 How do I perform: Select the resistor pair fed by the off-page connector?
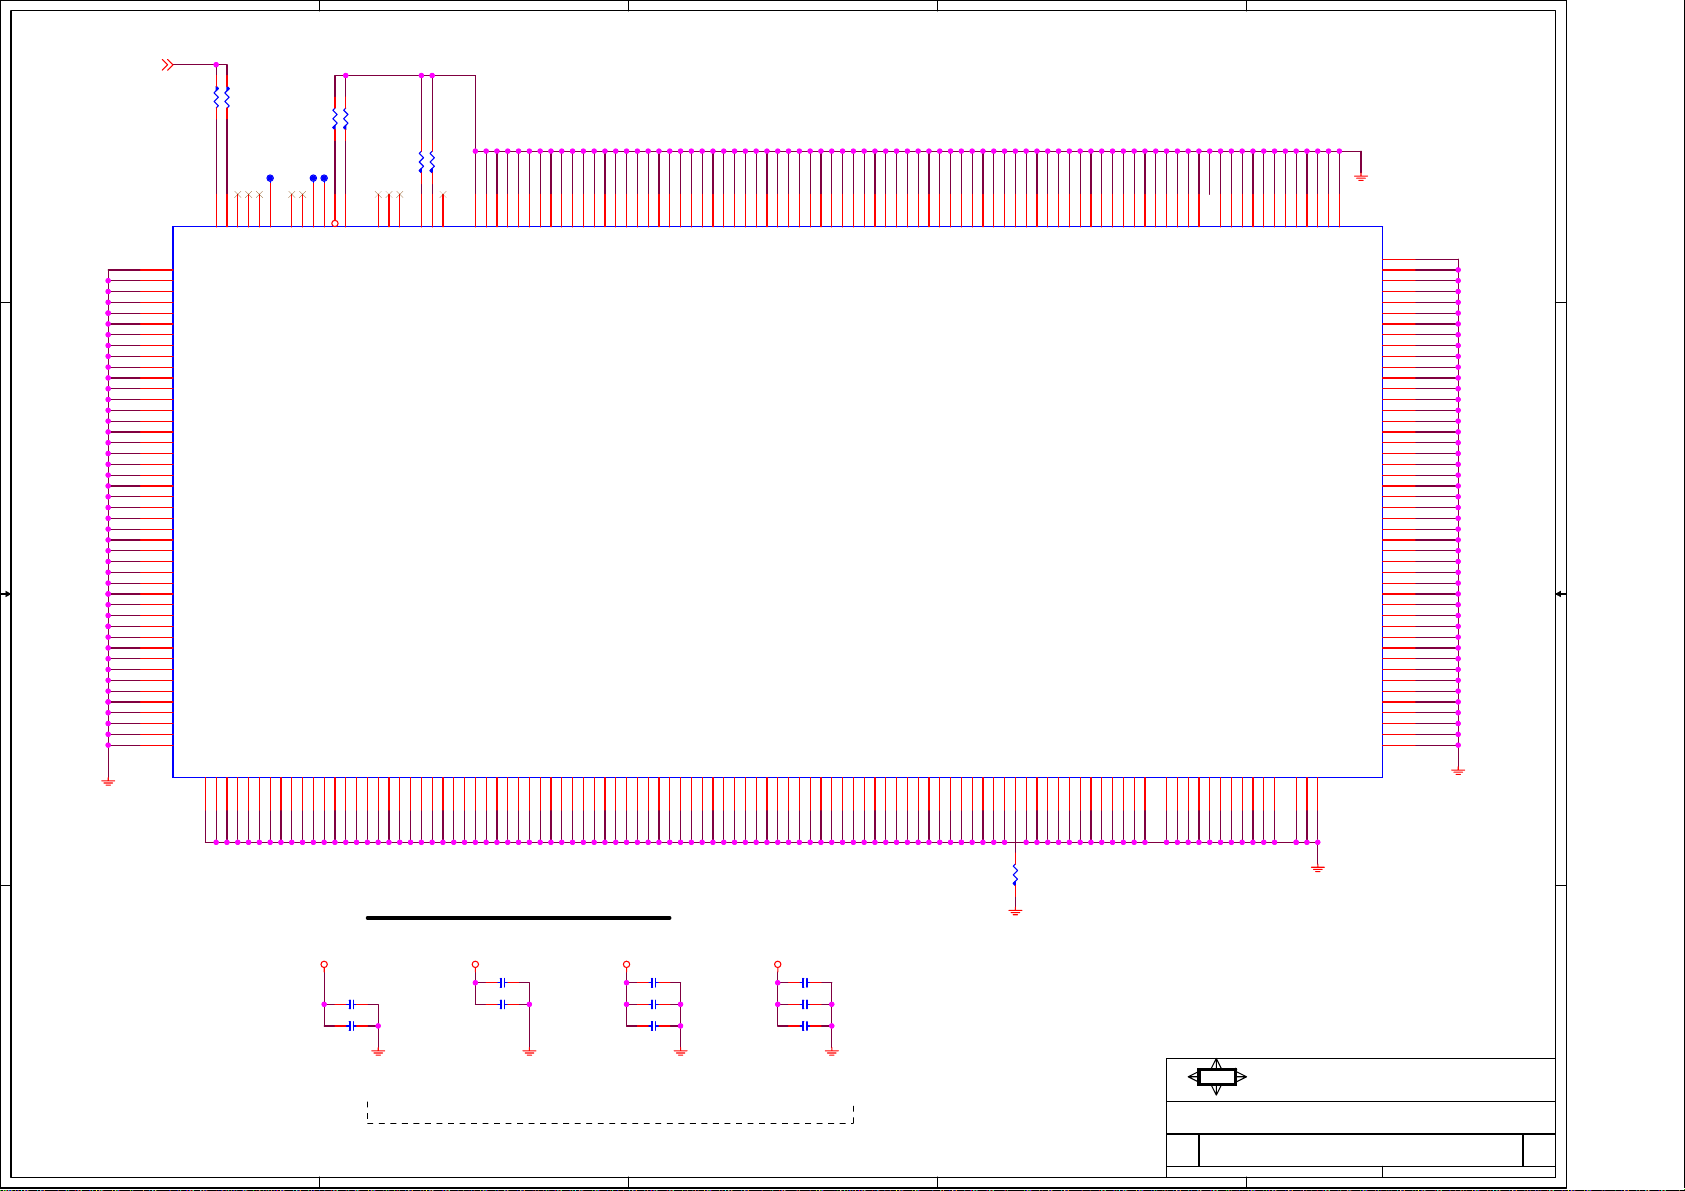222,98
